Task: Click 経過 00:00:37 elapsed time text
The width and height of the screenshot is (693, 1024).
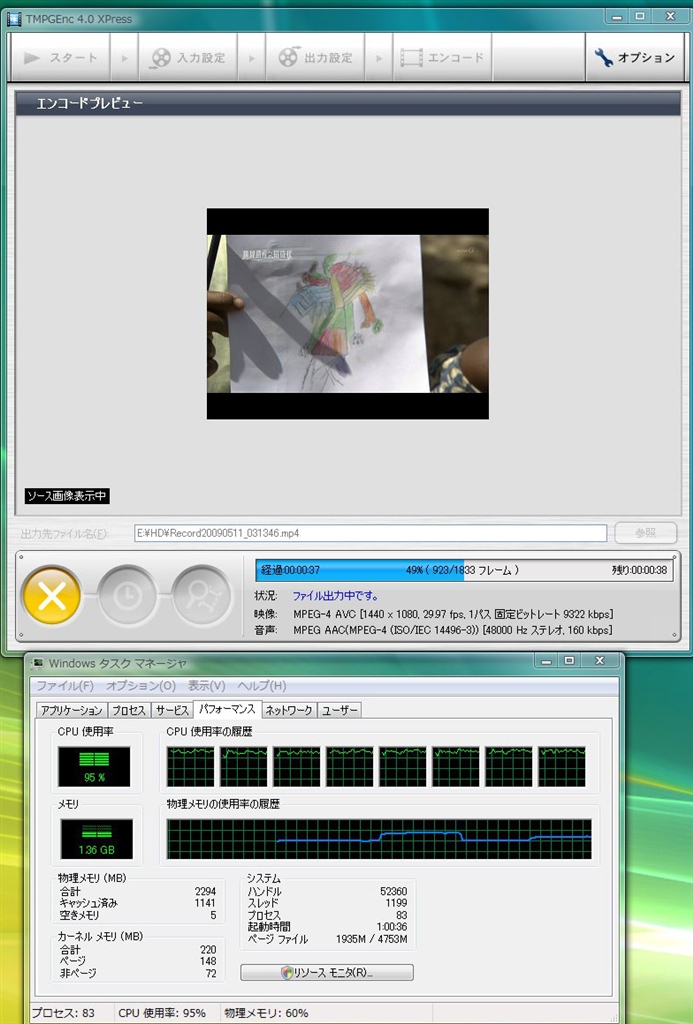Action: (x=291, y=570)
